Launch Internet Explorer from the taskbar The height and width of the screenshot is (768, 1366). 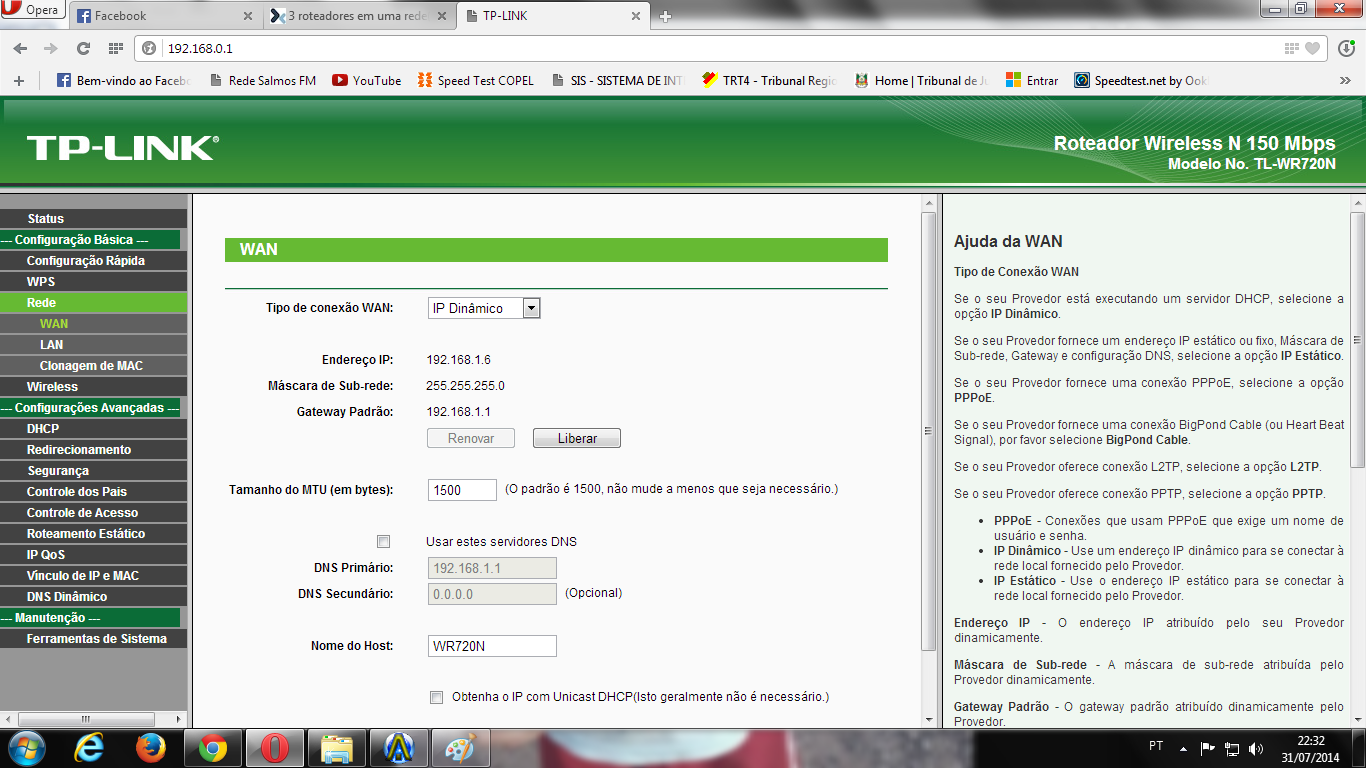(x=90, y=748)
